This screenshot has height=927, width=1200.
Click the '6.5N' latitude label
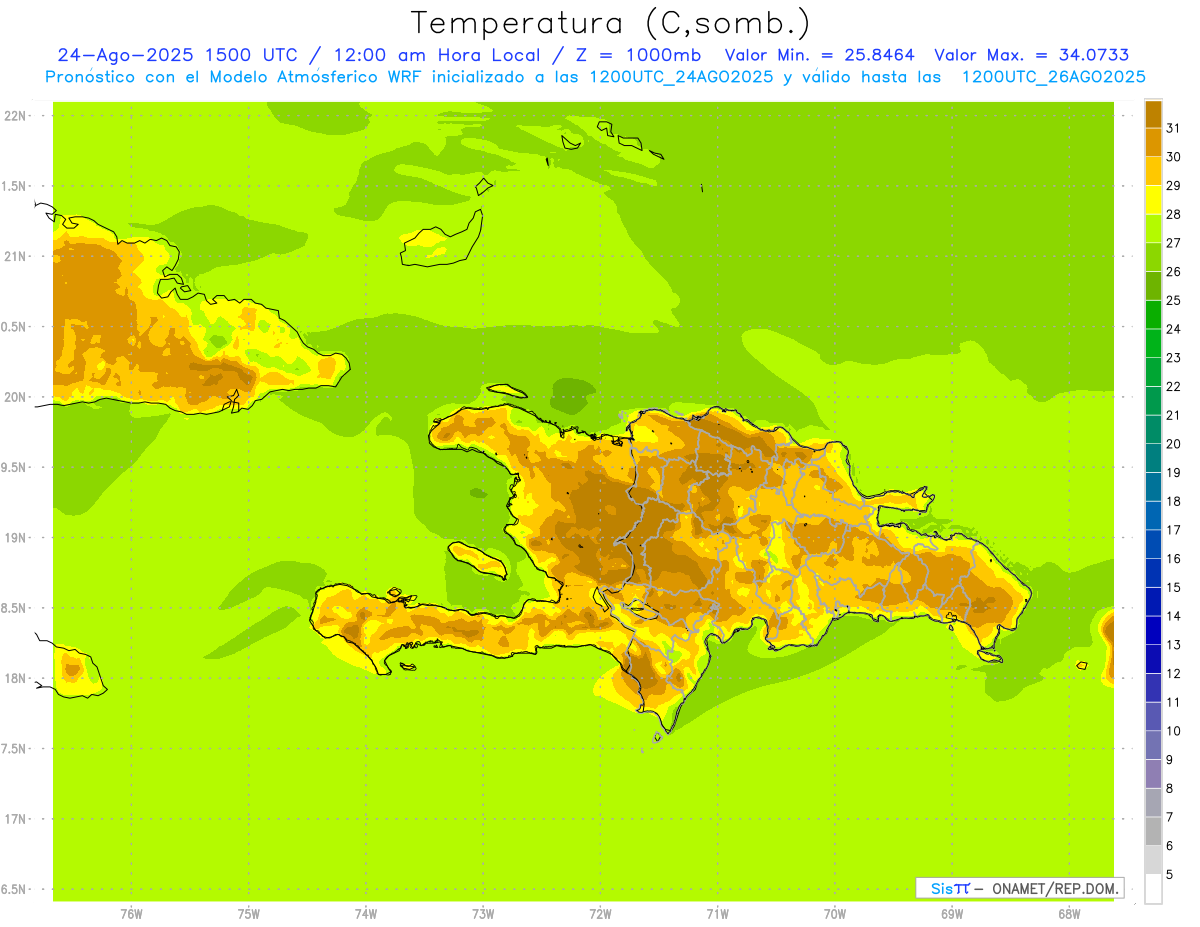(15, 889)
